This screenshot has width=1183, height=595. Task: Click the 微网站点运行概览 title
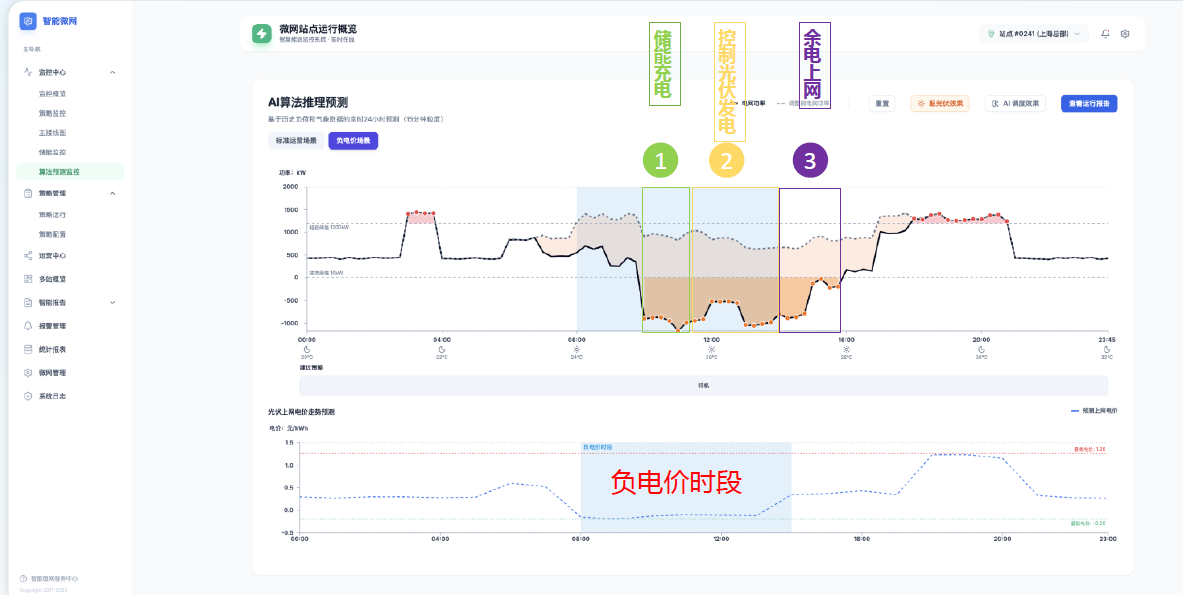pos(318,29)
